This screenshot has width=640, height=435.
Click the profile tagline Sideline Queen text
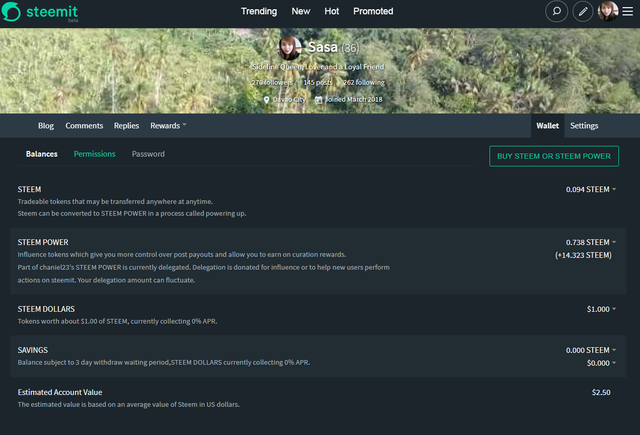(318, 67)
